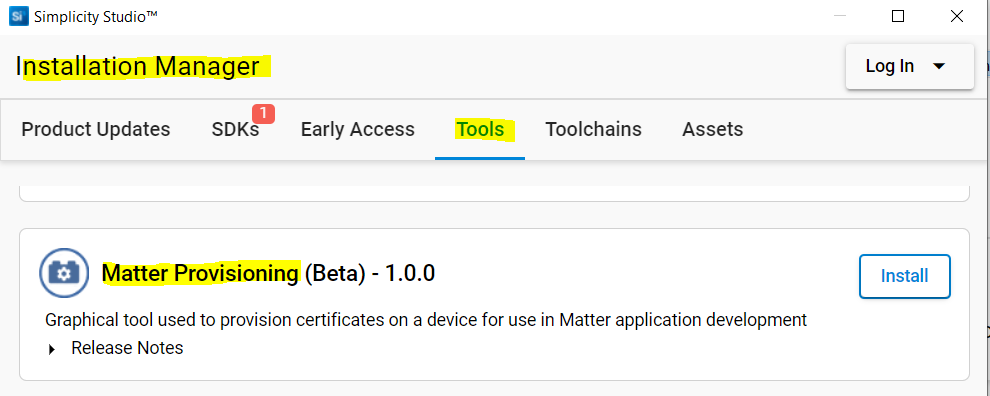Click the Matter Provisioning (Beta) title
Screen dimensions: 990x396
pyautogui.click(x=268, y=273)
